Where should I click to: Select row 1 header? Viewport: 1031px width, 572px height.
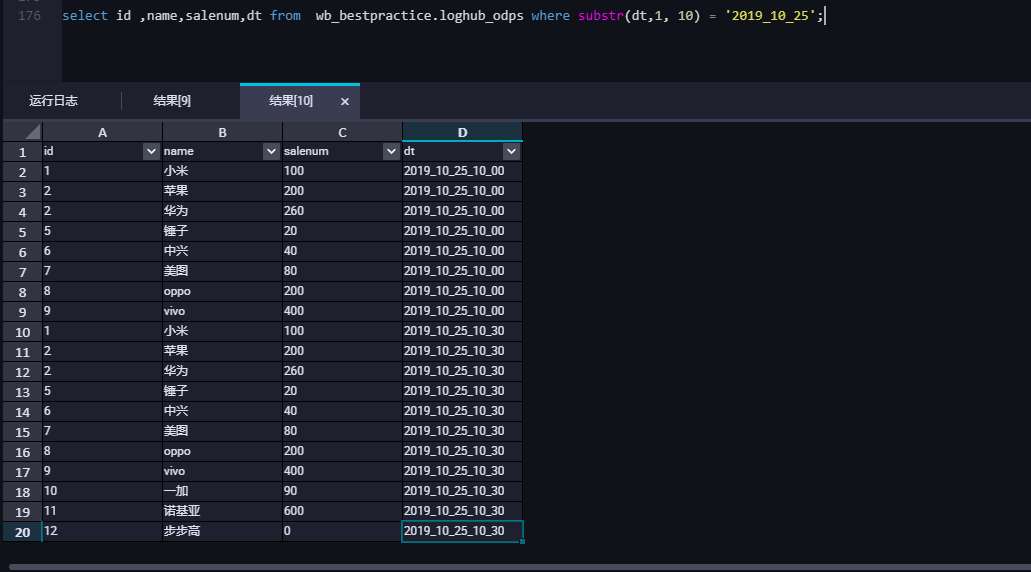coord(22,152)
